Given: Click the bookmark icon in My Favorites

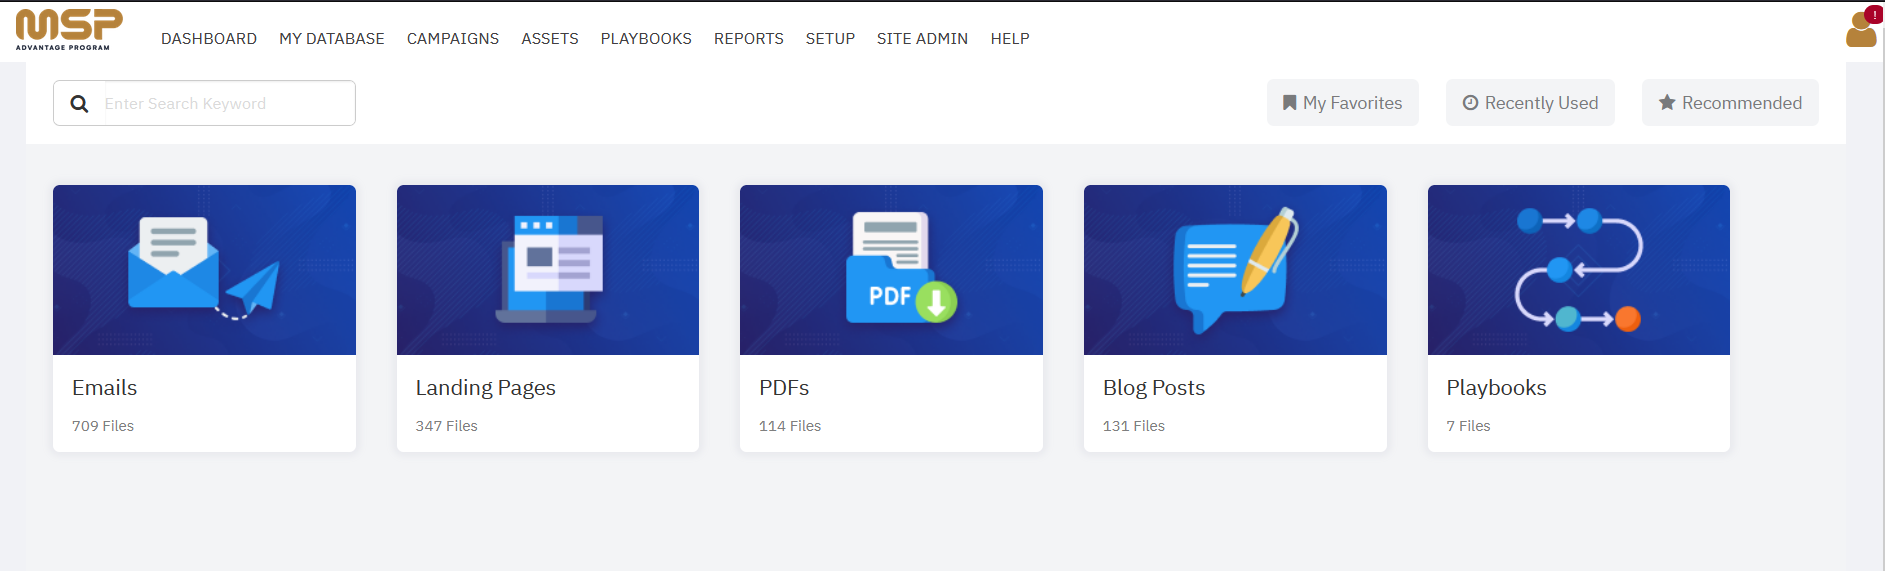Looking at the screenshot, I should 1290,103.
